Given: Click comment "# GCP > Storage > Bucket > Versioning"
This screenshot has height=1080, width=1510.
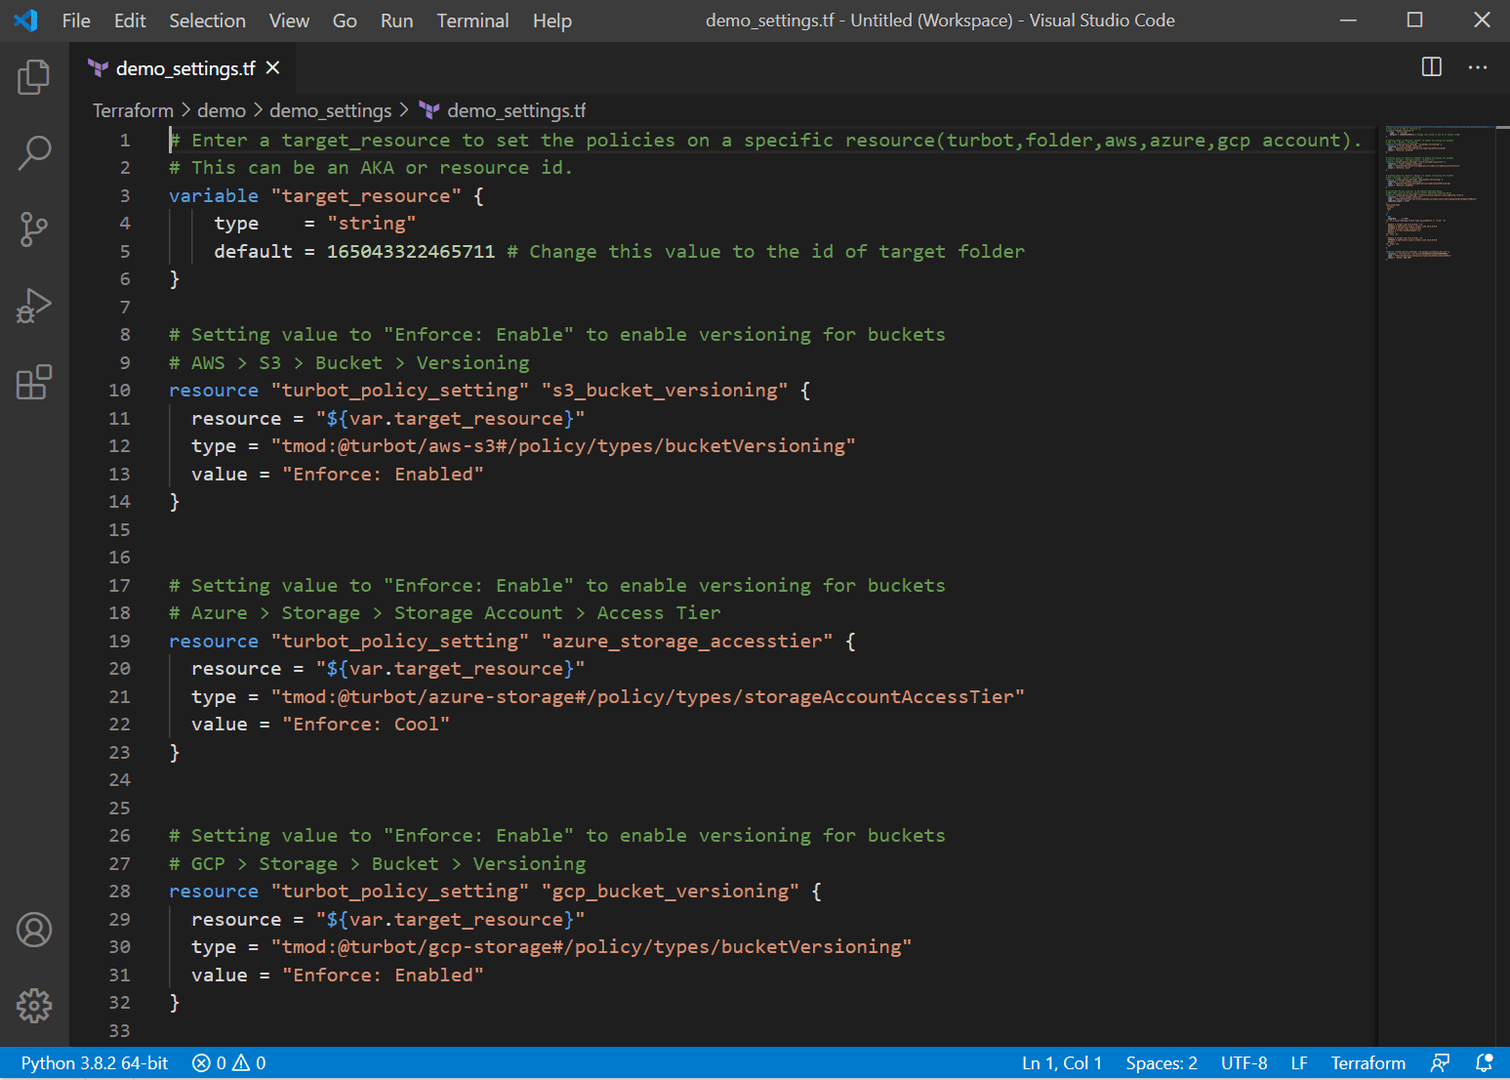Looking at the screenshot, I should (x=378, y=863).
